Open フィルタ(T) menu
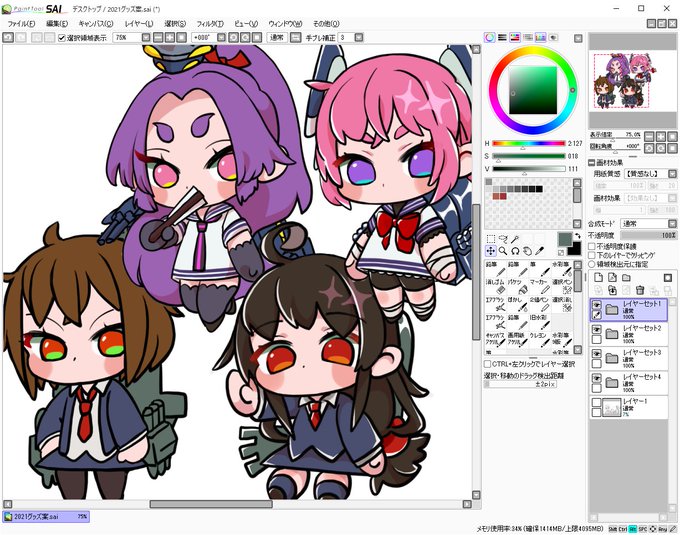 [210, 24]
